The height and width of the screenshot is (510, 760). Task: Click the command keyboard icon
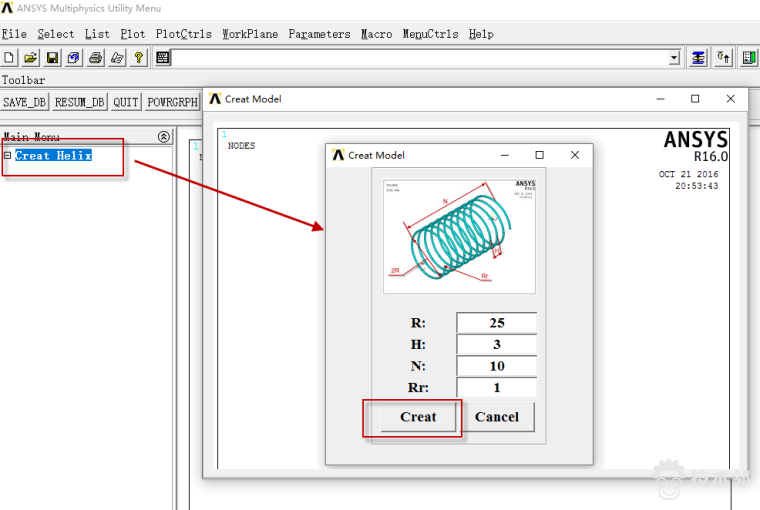point(163,58)
